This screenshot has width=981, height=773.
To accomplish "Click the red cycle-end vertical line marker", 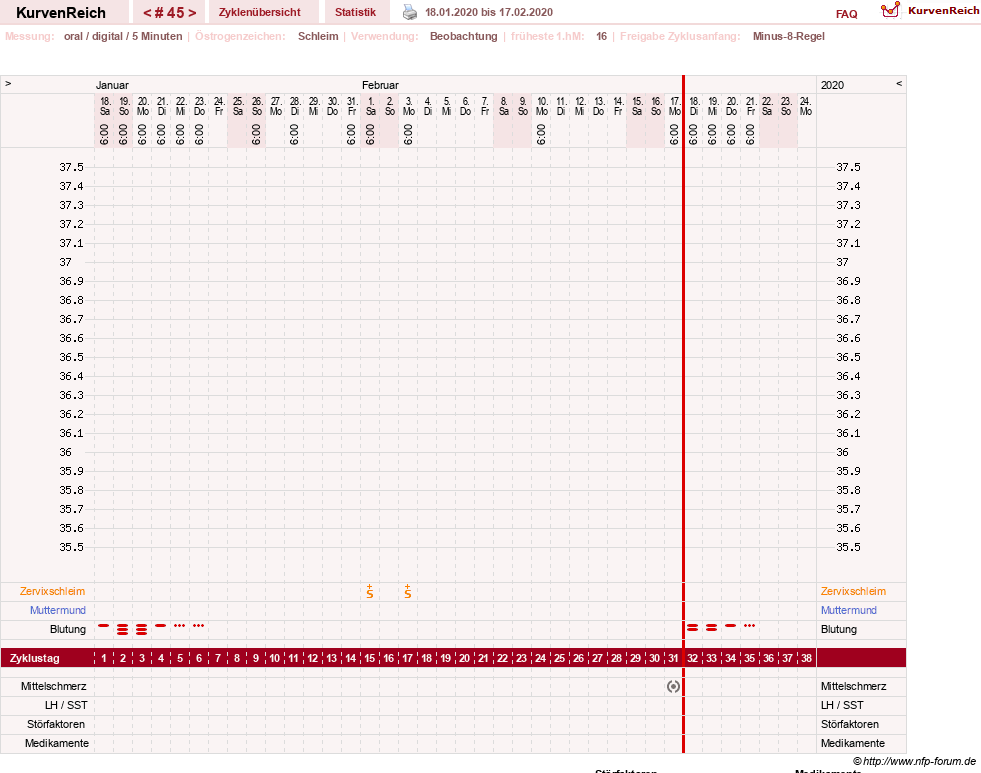I will tap(683, 413).
